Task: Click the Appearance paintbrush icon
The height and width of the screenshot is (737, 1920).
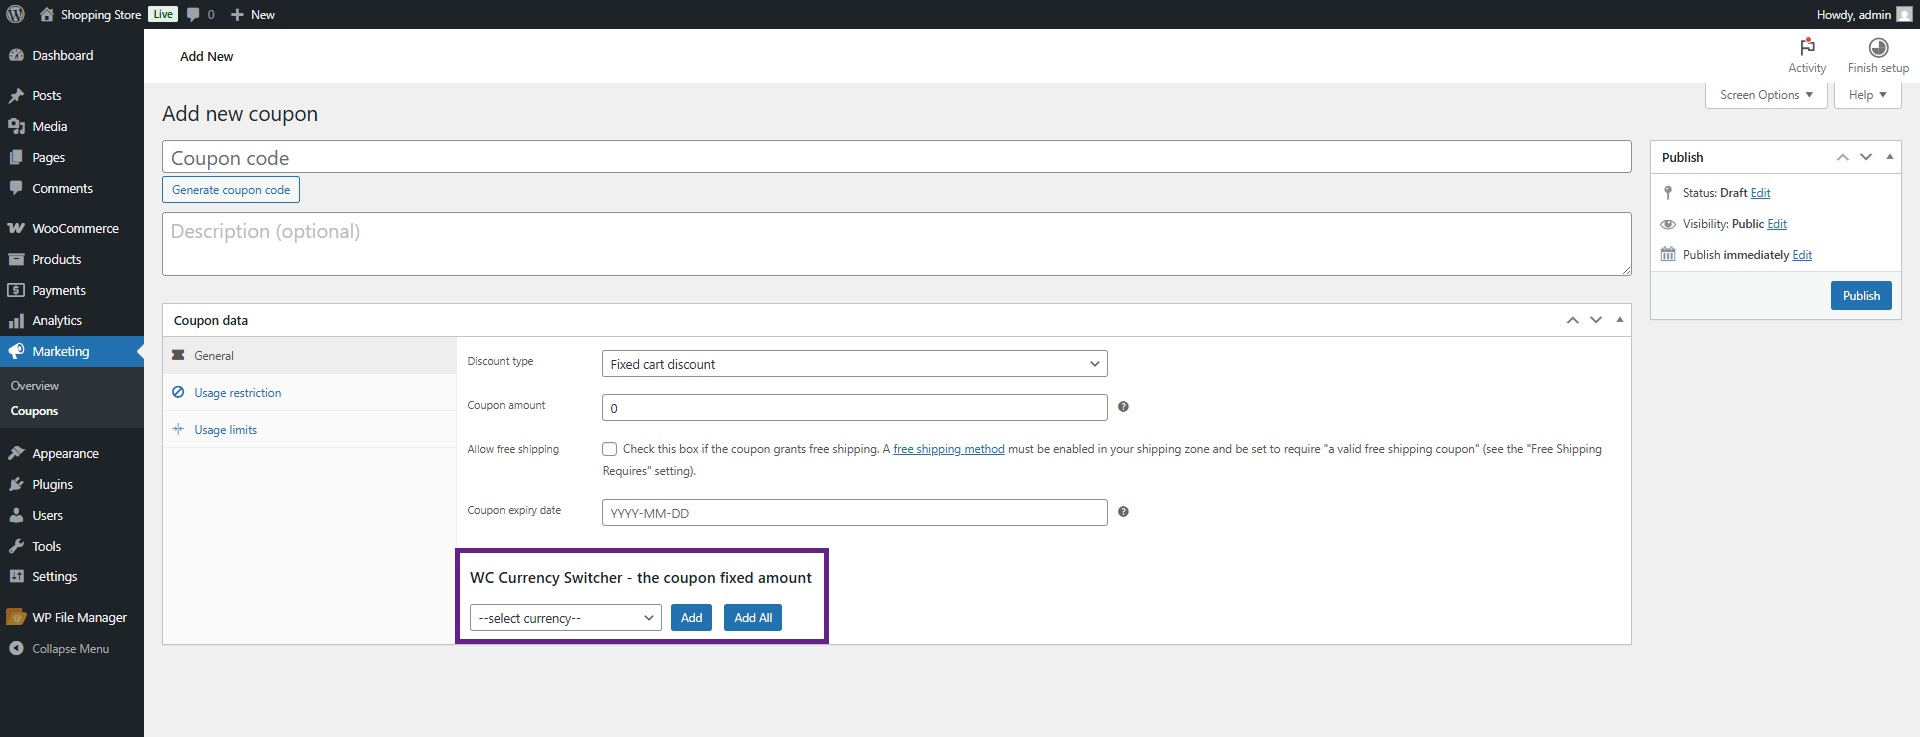Action: [x=16, y=453]
